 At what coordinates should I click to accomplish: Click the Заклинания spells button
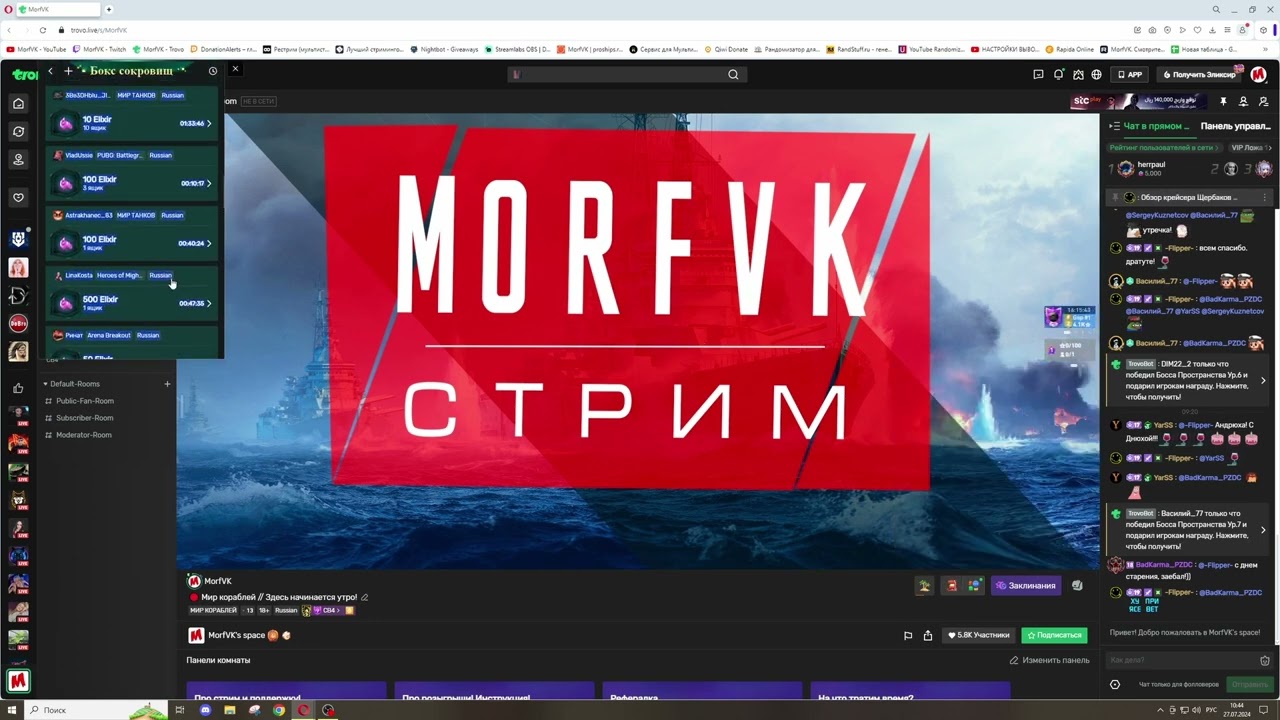(x=1025, y=585)
